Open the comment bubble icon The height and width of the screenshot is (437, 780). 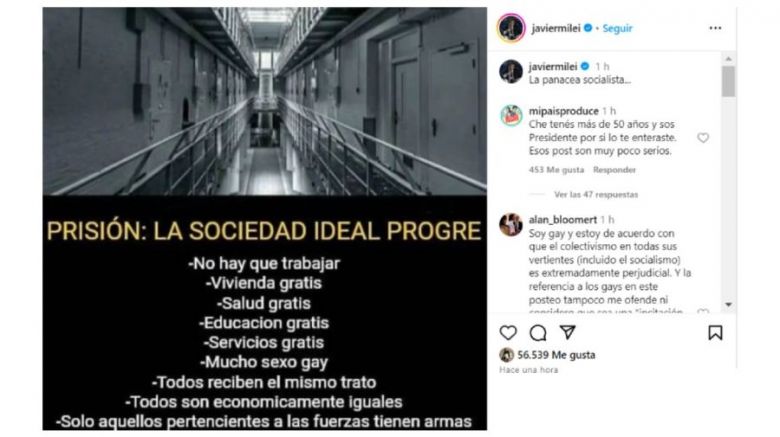pos(538,332)
